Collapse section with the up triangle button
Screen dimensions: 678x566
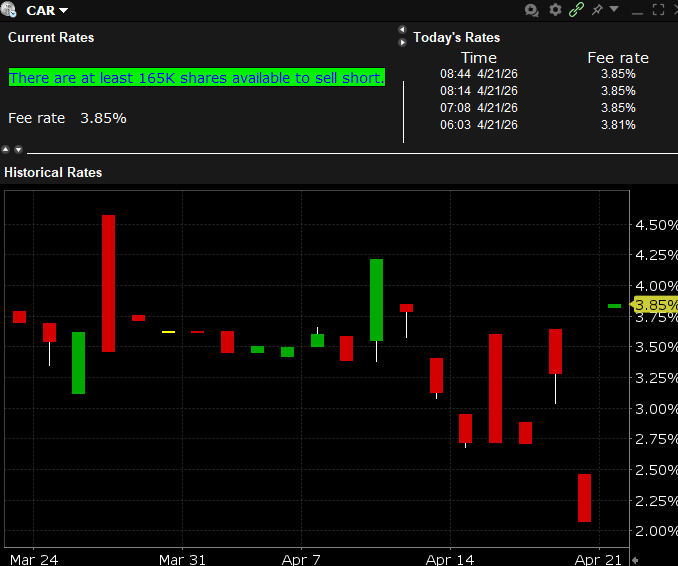6,149
